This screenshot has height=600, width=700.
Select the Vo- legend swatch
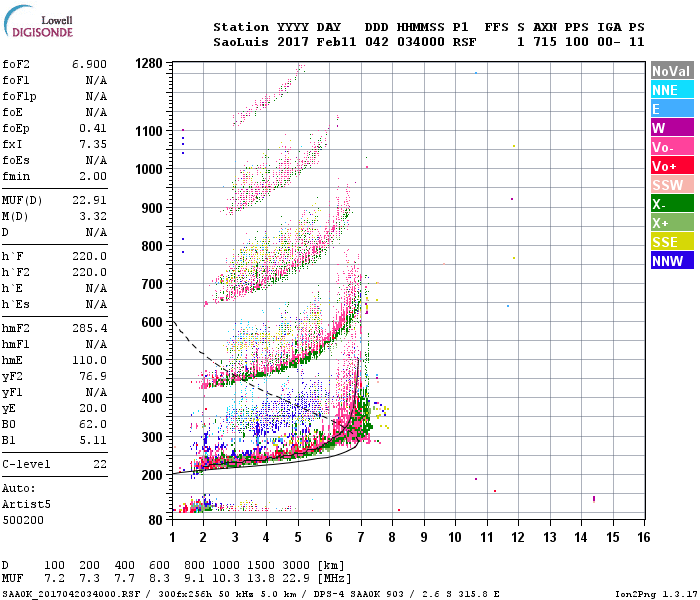tap(672, 147)
